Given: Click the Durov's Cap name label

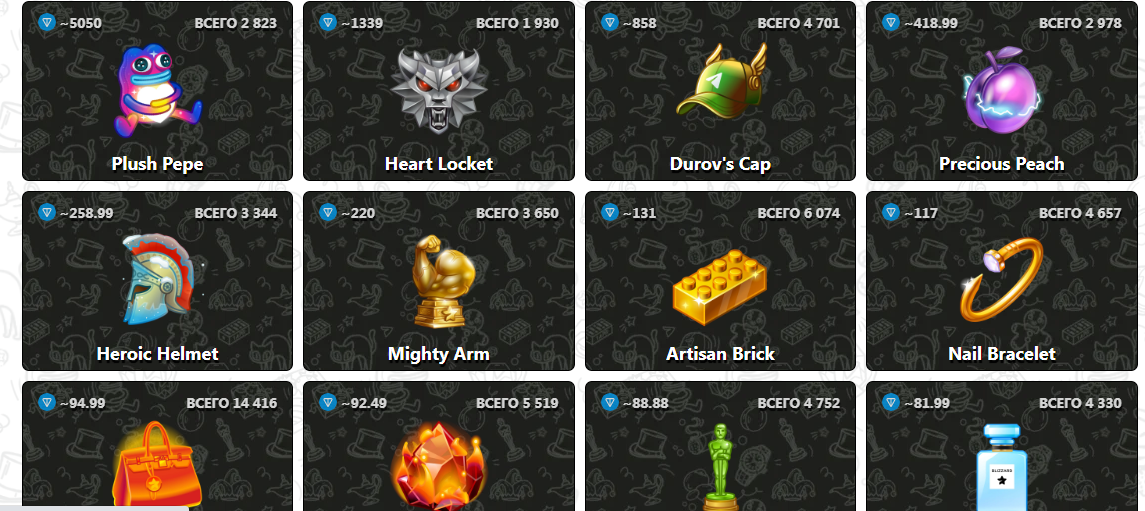Looking at the screenshot, I should pos(720,164).
